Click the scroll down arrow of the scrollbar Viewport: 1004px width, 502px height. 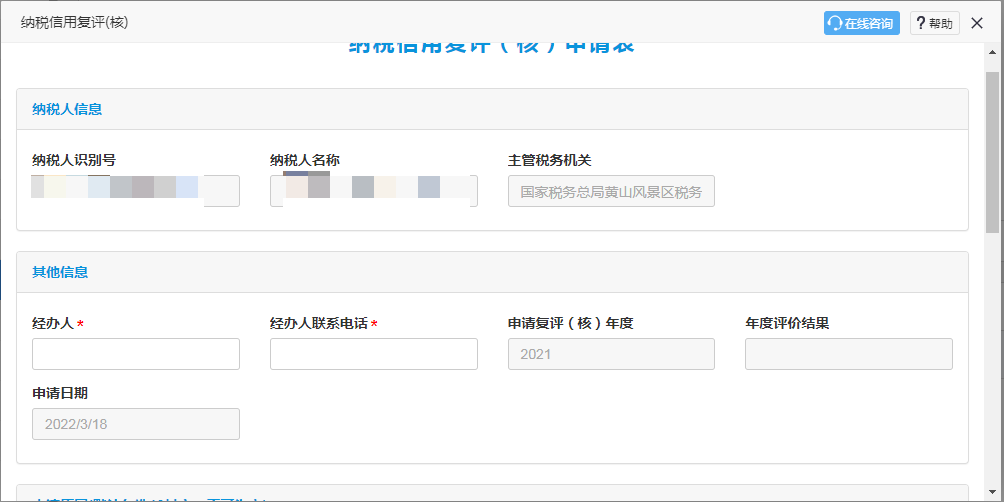pyautogui.click(x=992, y=492)
